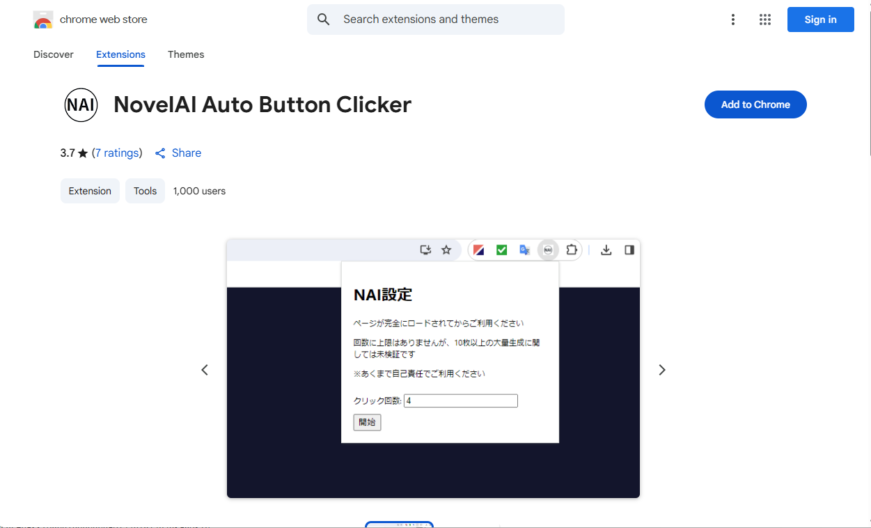Click the puzzle-piece extensions icon

coord(572,250)
